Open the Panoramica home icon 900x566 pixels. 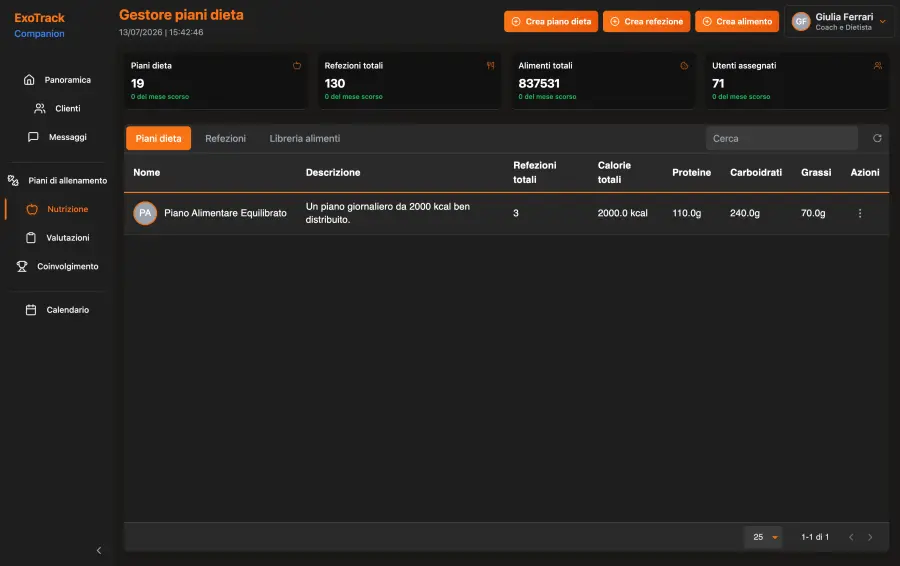click(x=29, y=80)
